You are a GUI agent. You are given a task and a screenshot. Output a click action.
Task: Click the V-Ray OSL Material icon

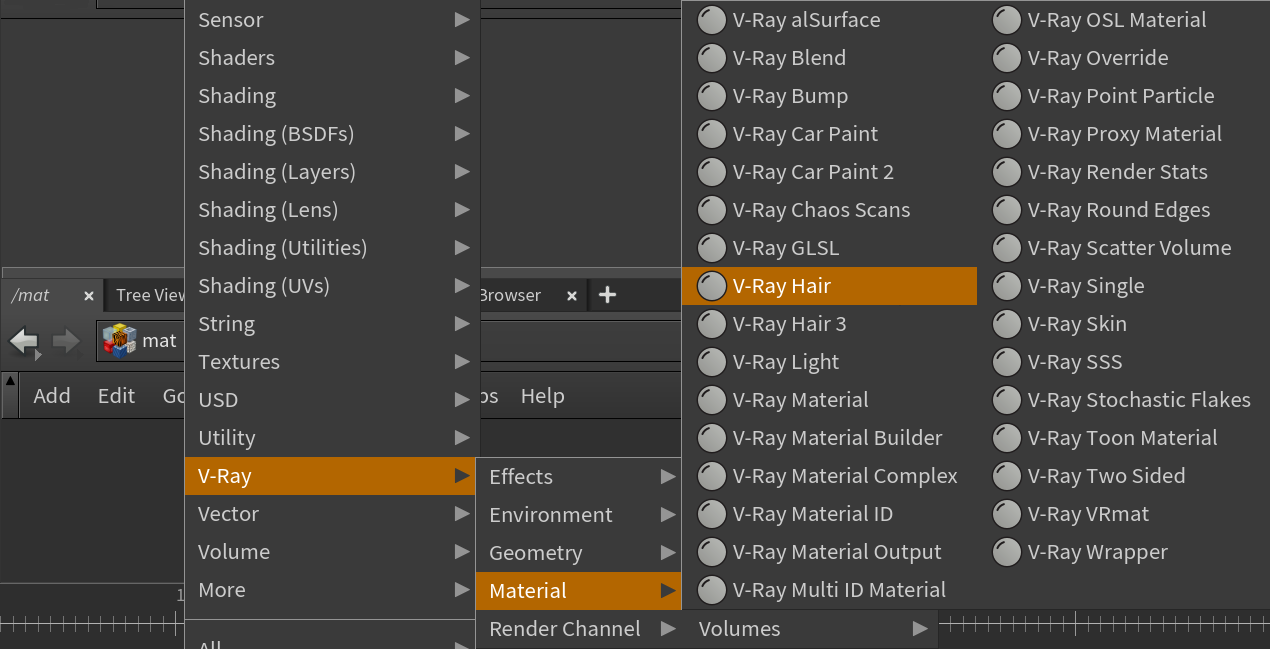click(x=1007, y=20)
